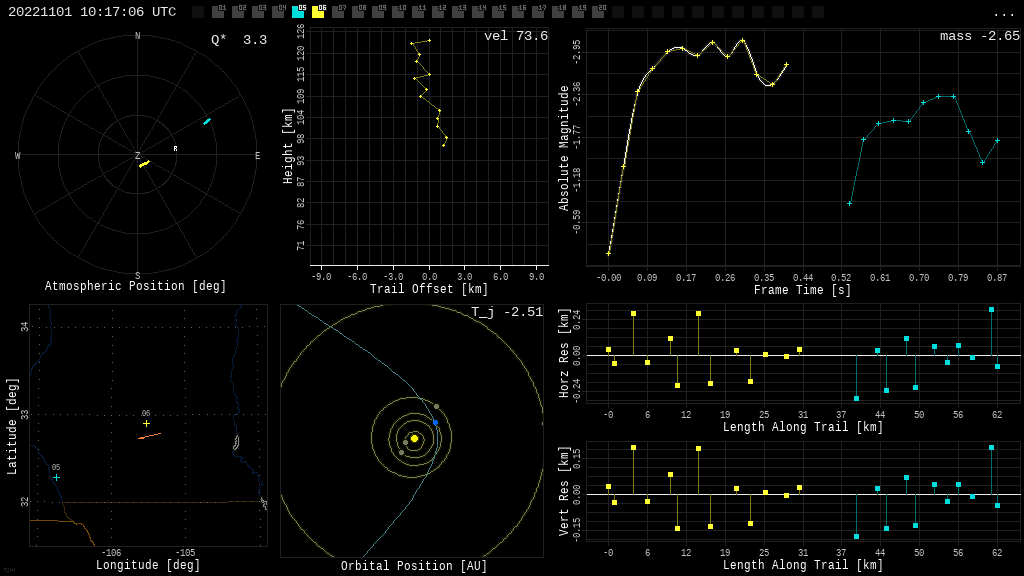
Task: Toggle the yellow station 06 indicator
Action: tap(318, 12)
